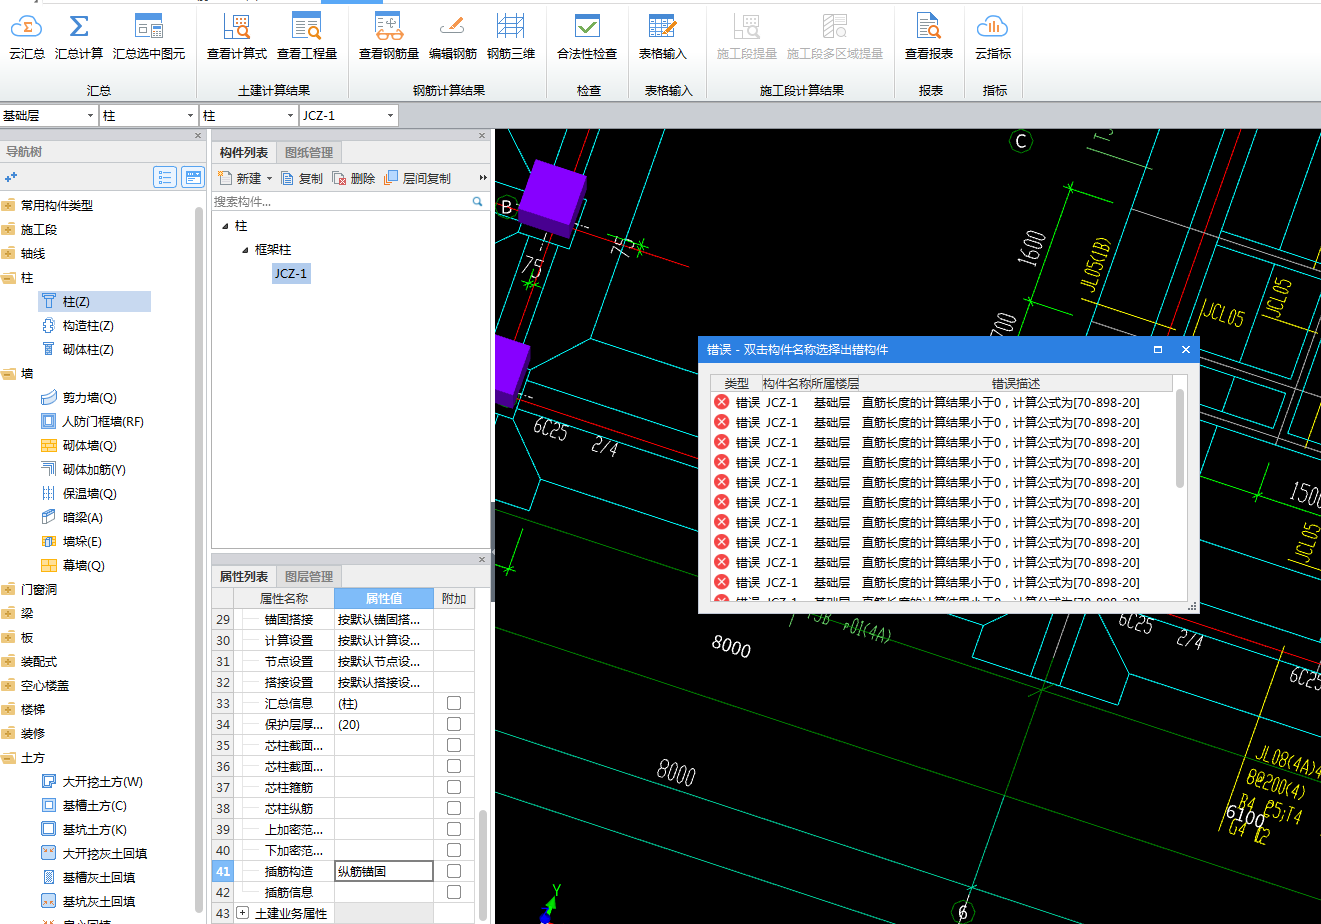Select JCZ-1 in component tree
Screen dimensions: 1321x924
tap(291, 273)
